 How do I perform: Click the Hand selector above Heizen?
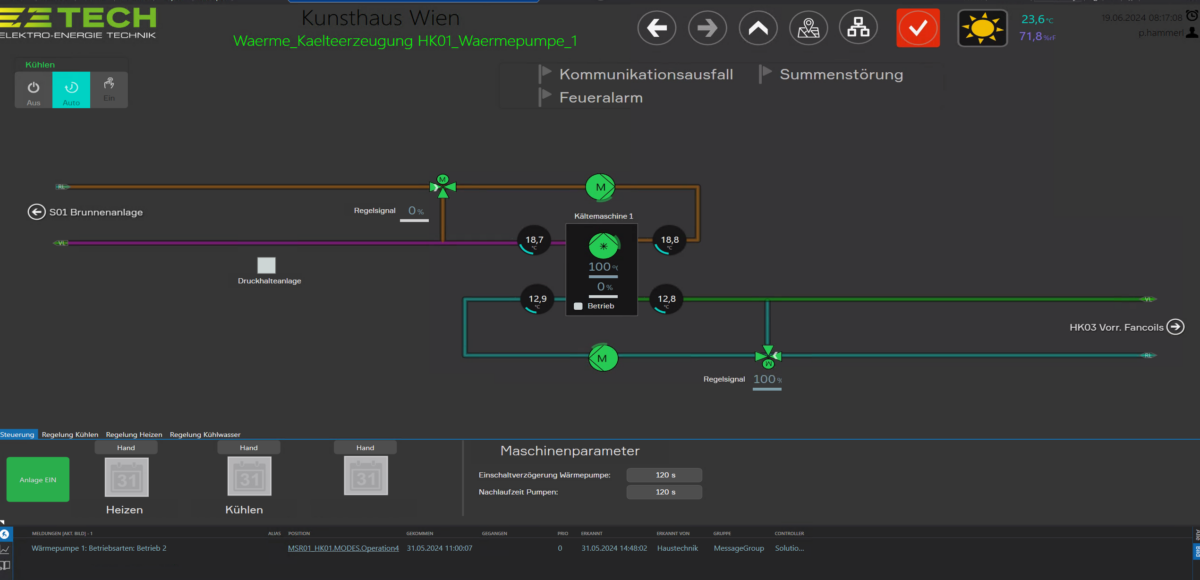[x=126, y=448]
